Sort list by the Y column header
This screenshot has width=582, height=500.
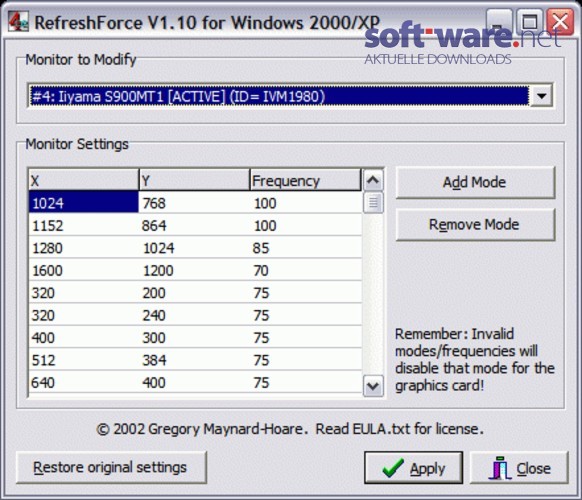[194, 180]
